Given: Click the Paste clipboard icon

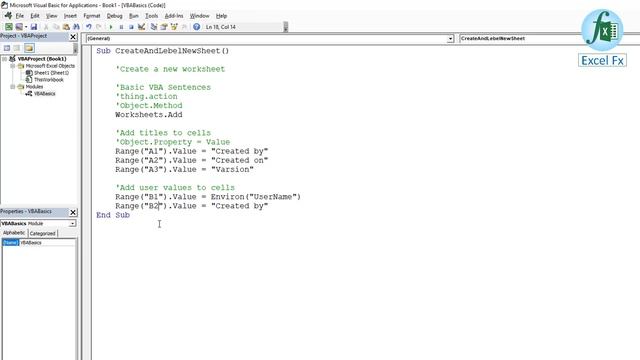Looking at the screenshot, I should pyautogui.click(x=66, y=27).
